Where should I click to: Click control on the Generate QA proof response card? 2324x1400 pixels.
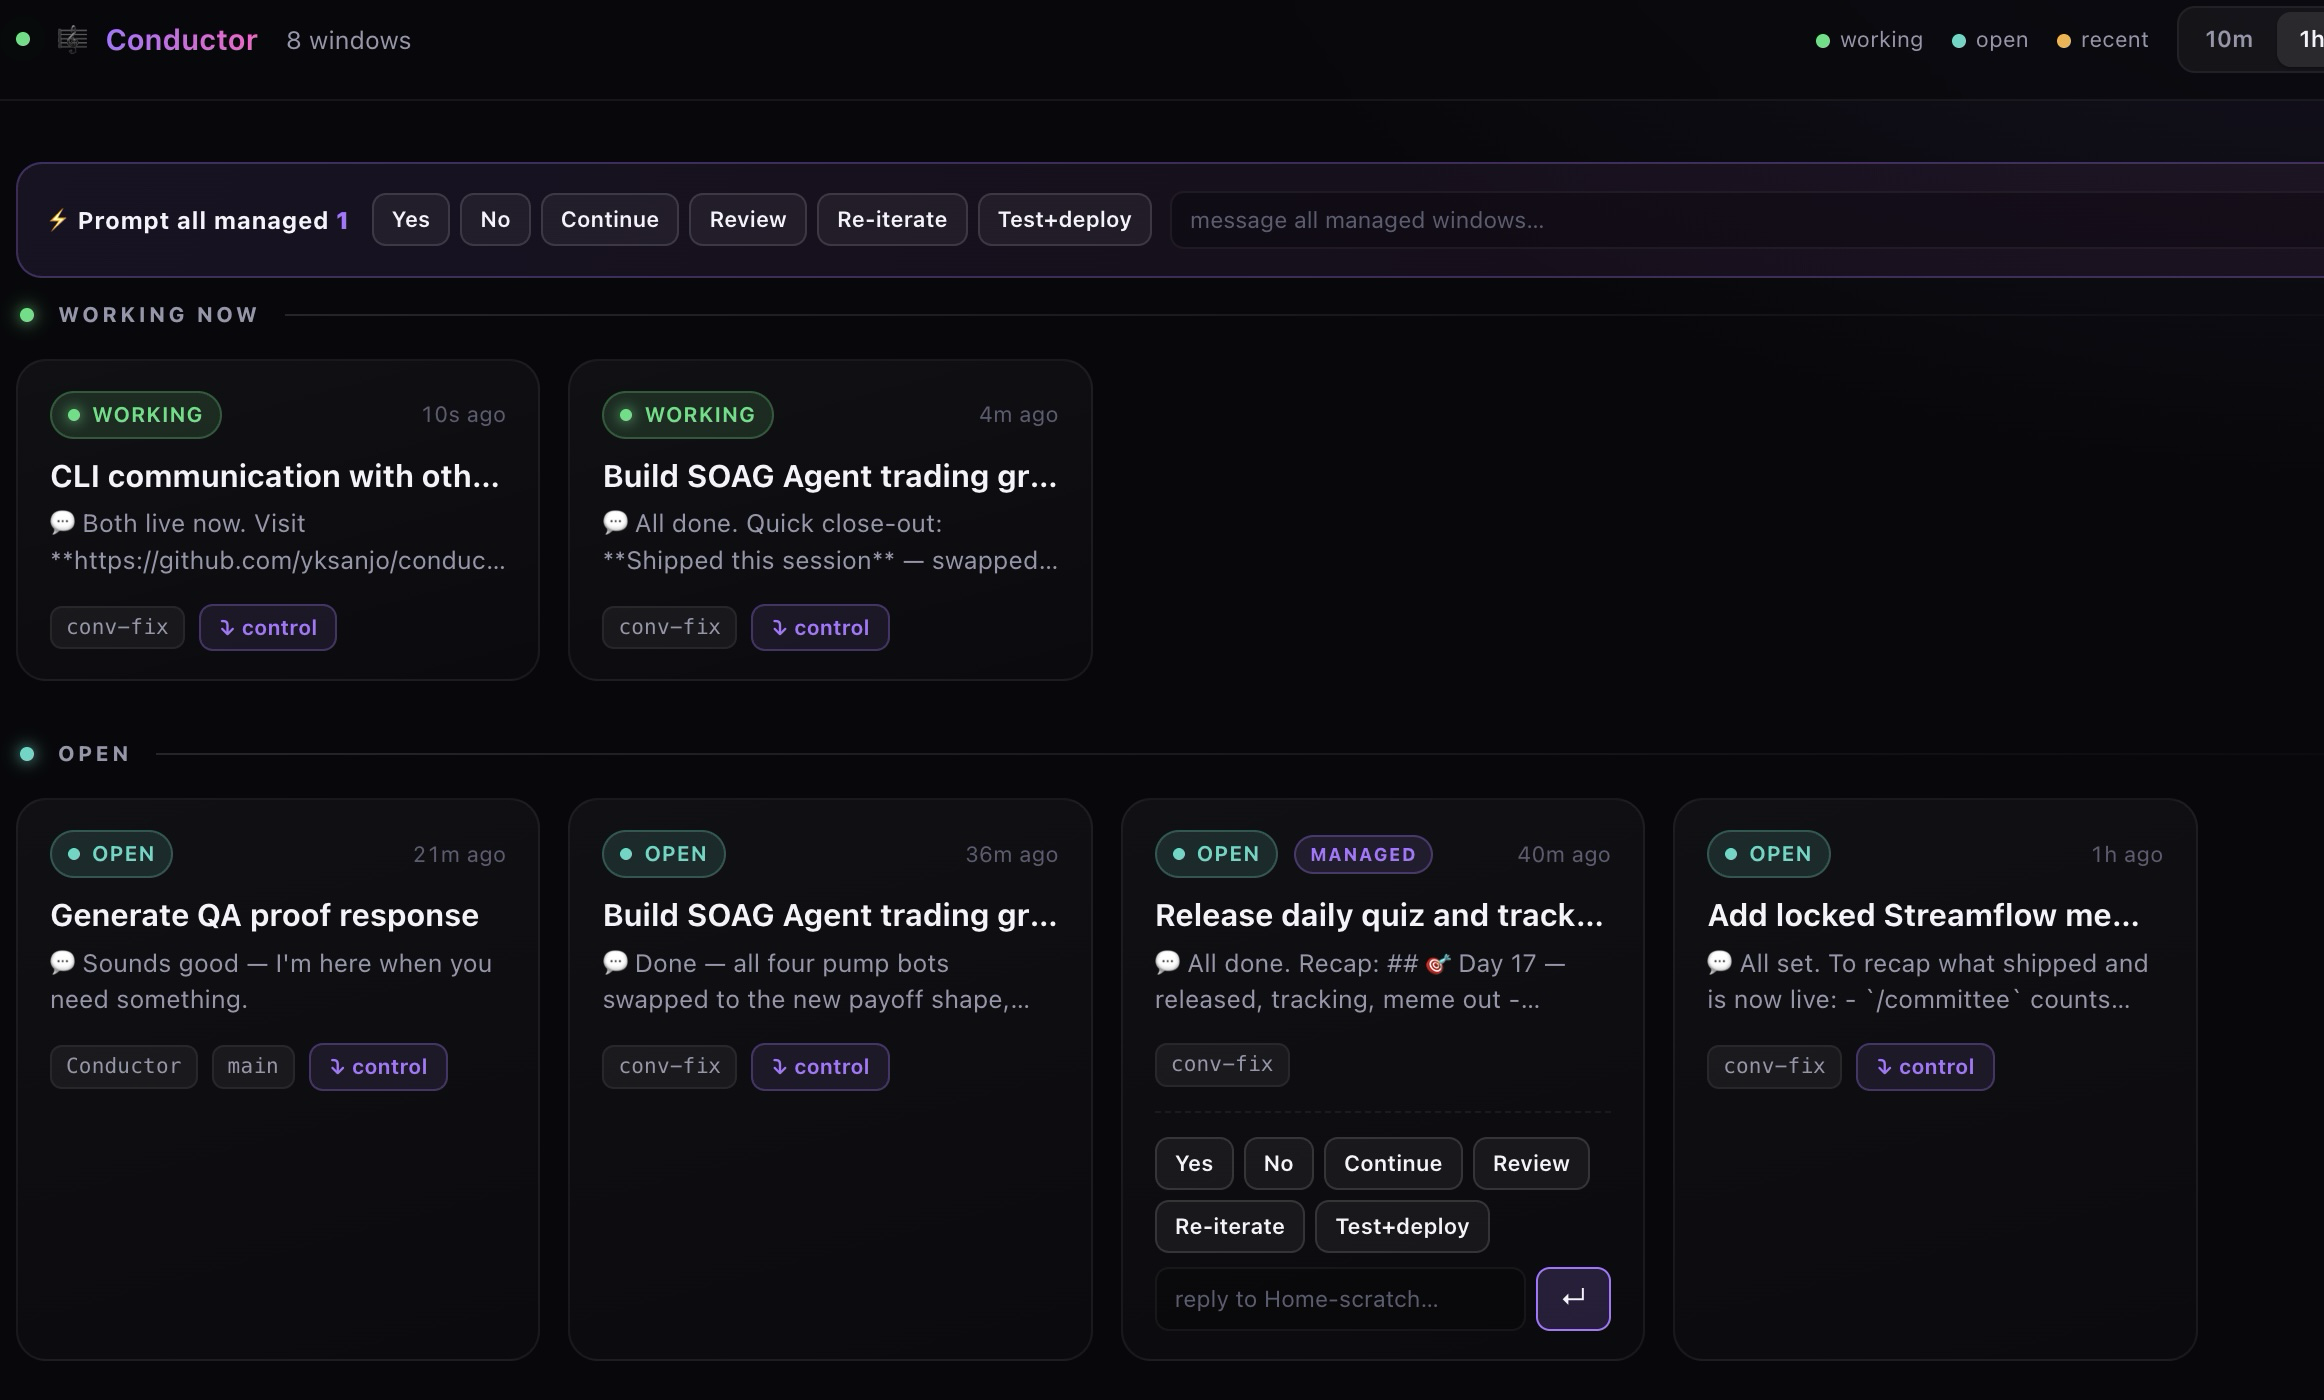[378, 1067]
